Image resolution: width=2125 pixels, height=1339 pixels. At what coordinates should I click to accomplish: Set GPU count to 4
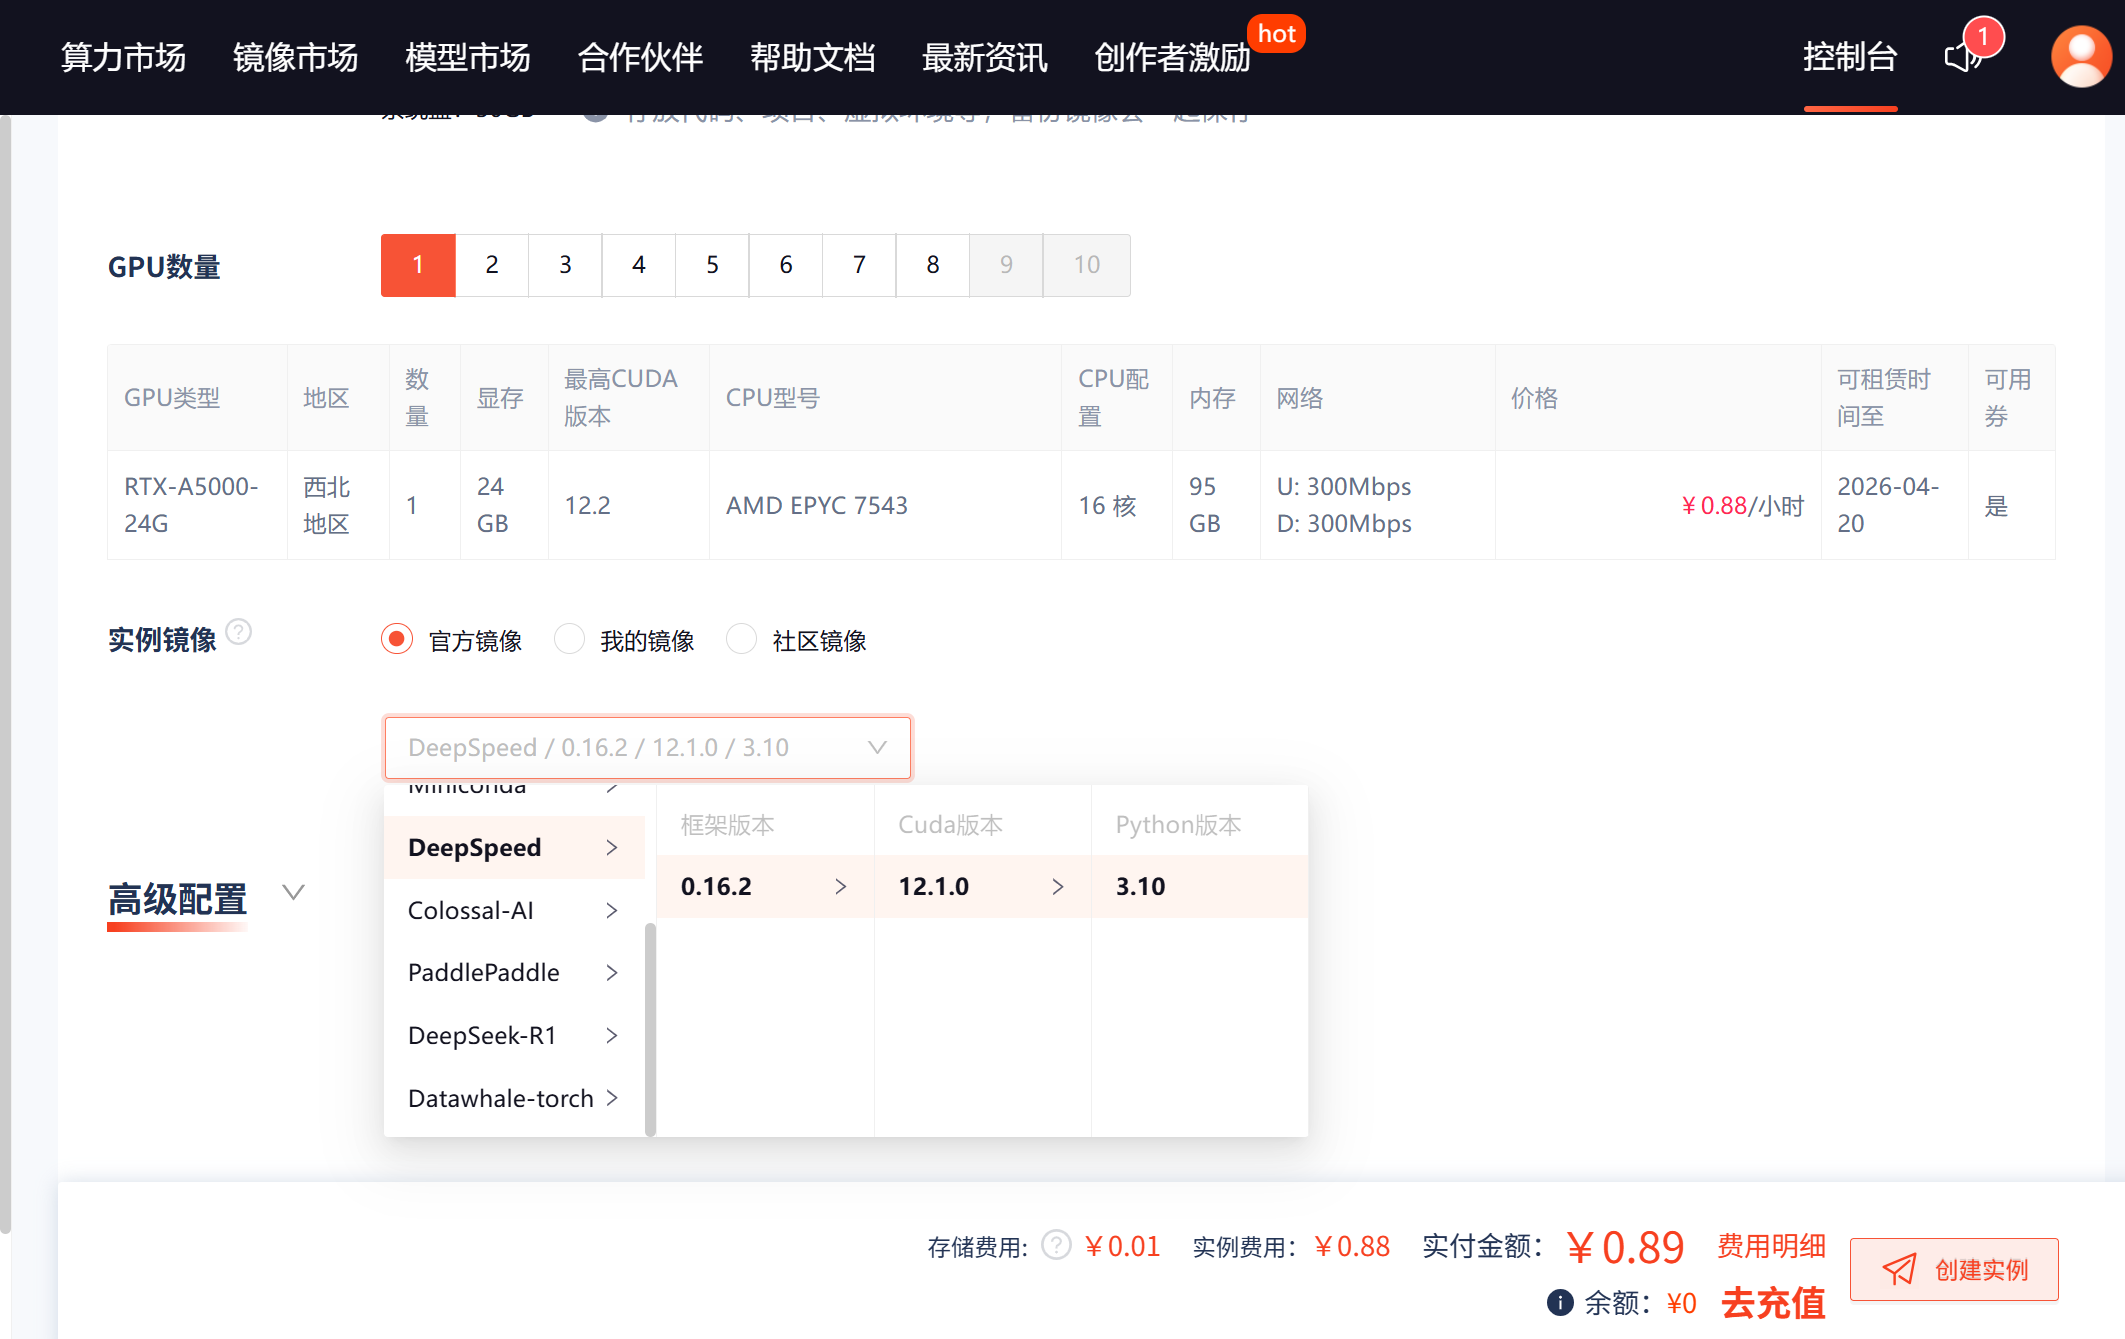pos(638,265)
